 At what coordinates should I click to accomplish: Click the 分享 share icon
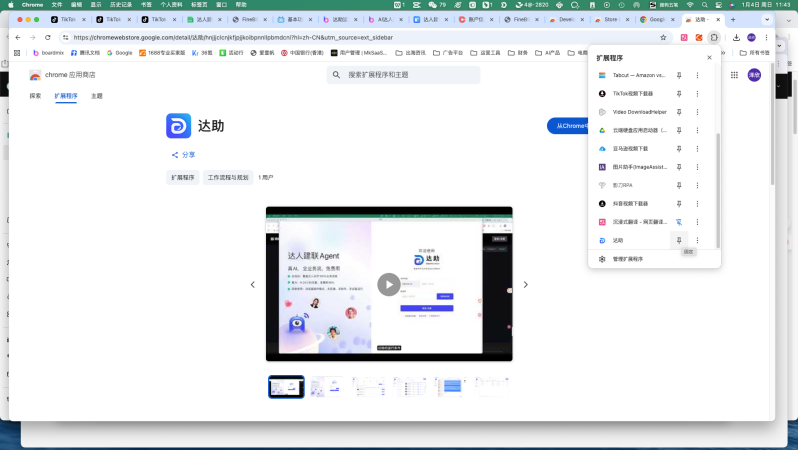175,155
